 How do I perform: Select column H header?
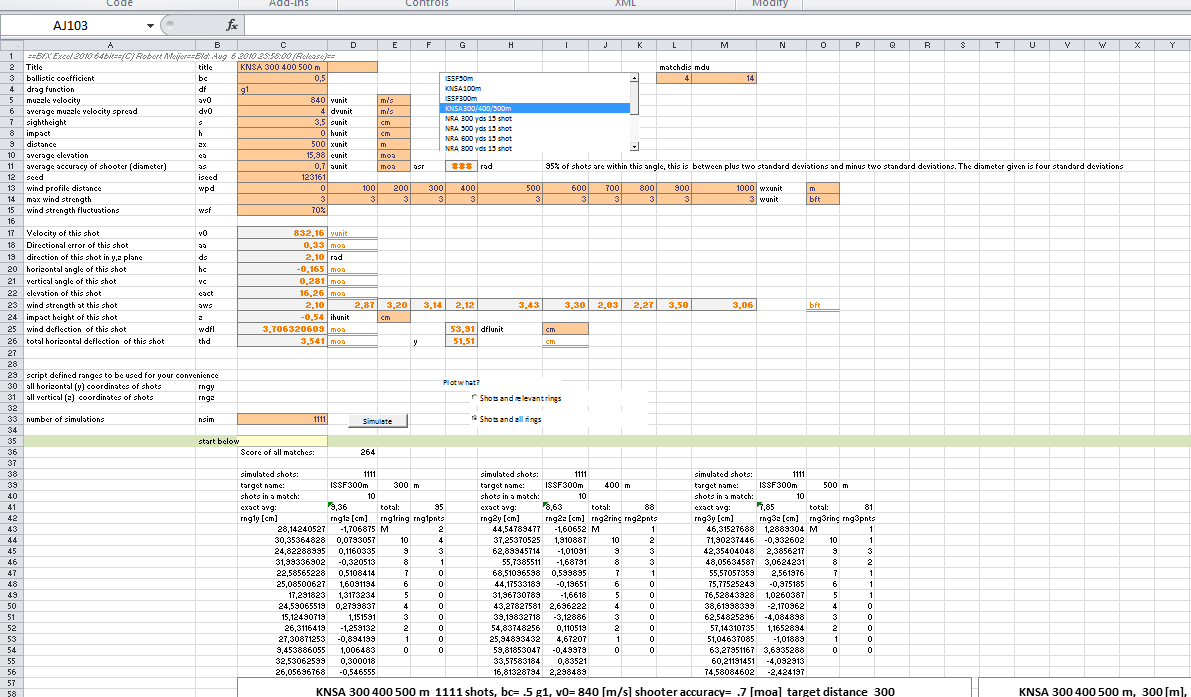510,45
